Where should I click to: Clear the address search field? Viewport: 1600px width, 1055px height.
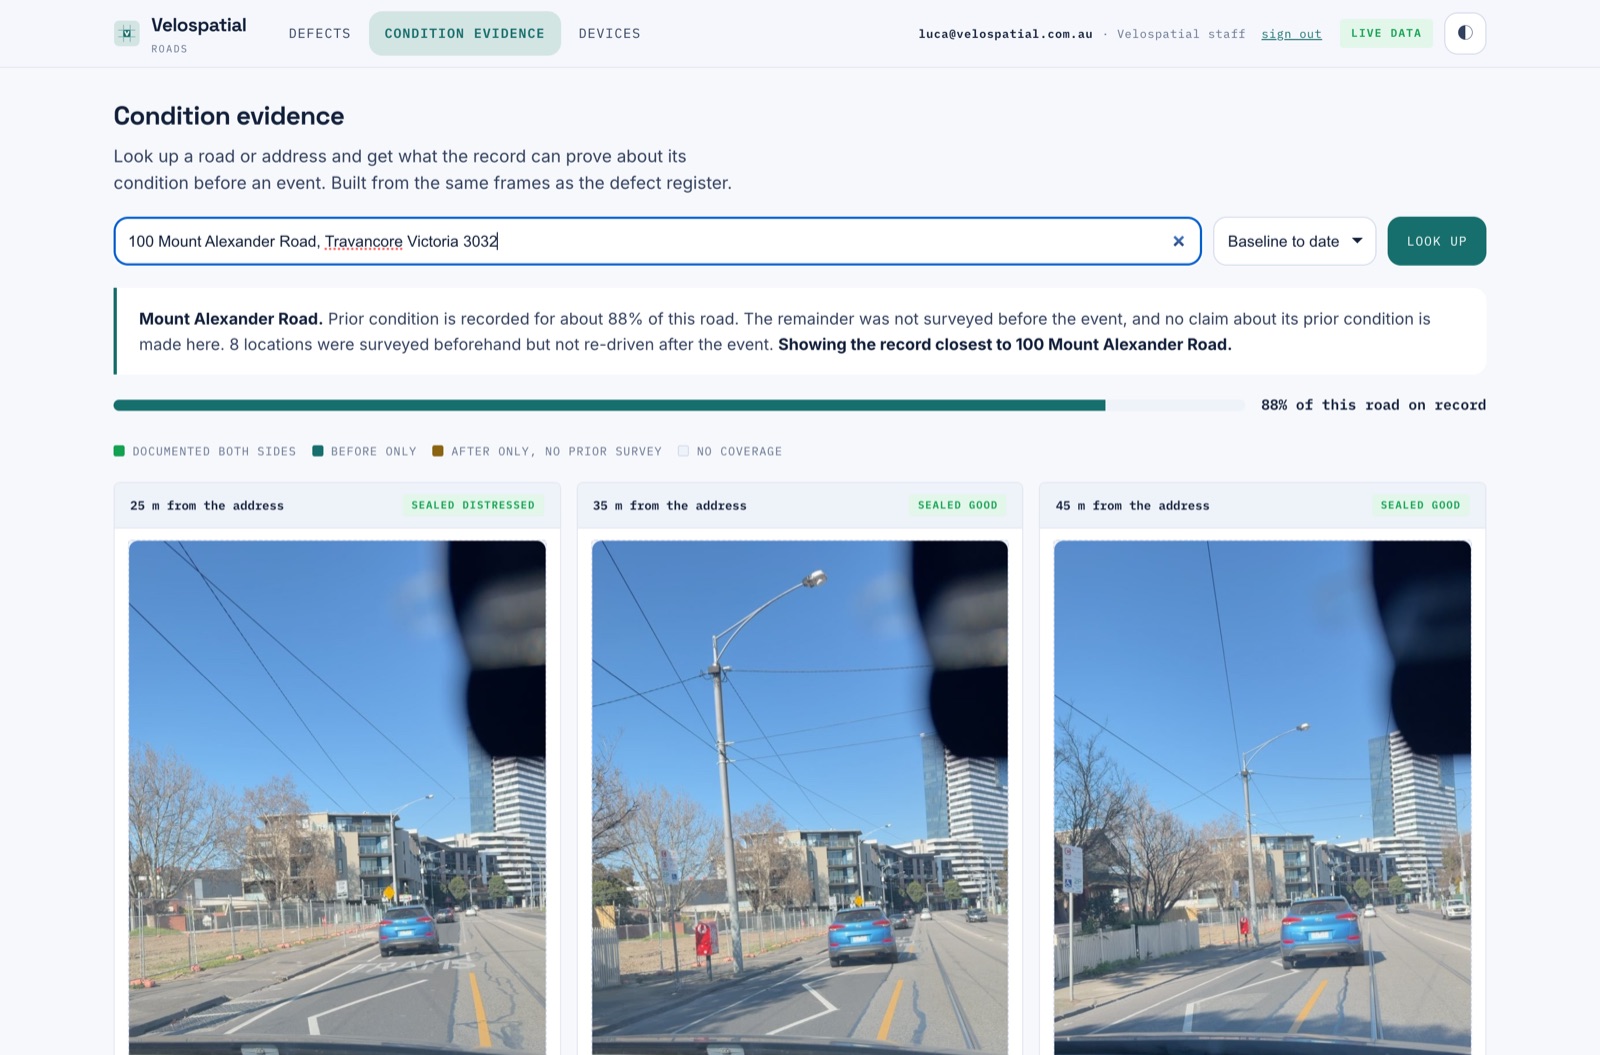pyautogui.click(x=1178, y=241)
